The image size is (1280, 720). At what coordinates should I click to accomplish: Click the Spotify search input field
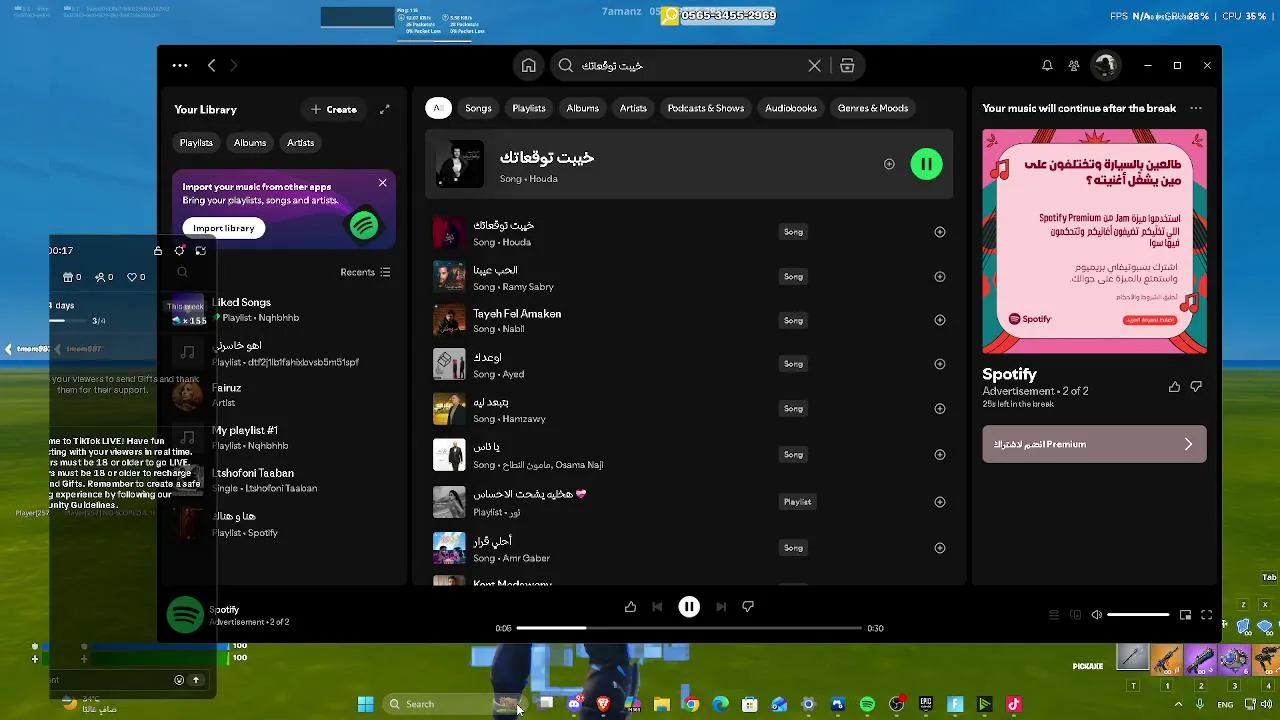pyautogui.click(x=690, y=65)
